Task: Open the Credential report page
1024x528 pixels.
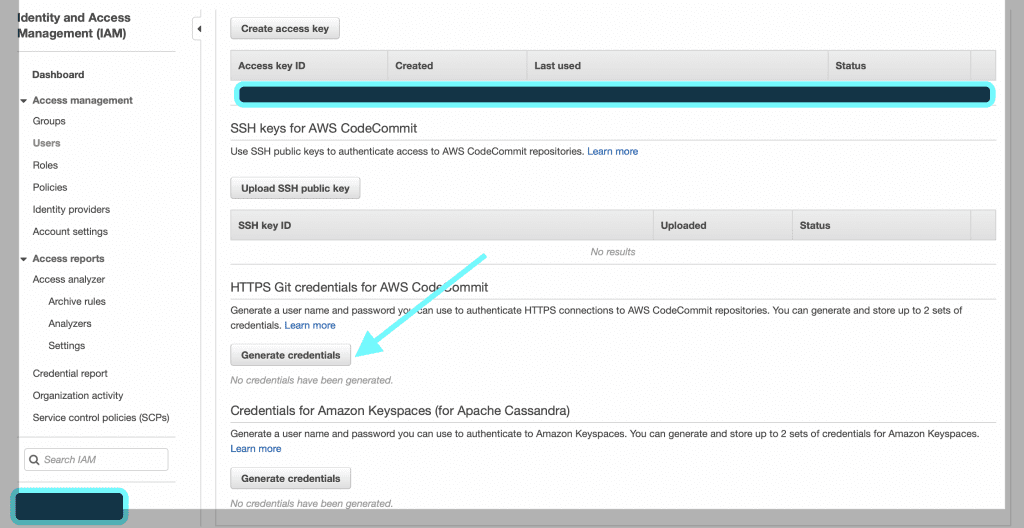Action: click(x=70, y=374)
